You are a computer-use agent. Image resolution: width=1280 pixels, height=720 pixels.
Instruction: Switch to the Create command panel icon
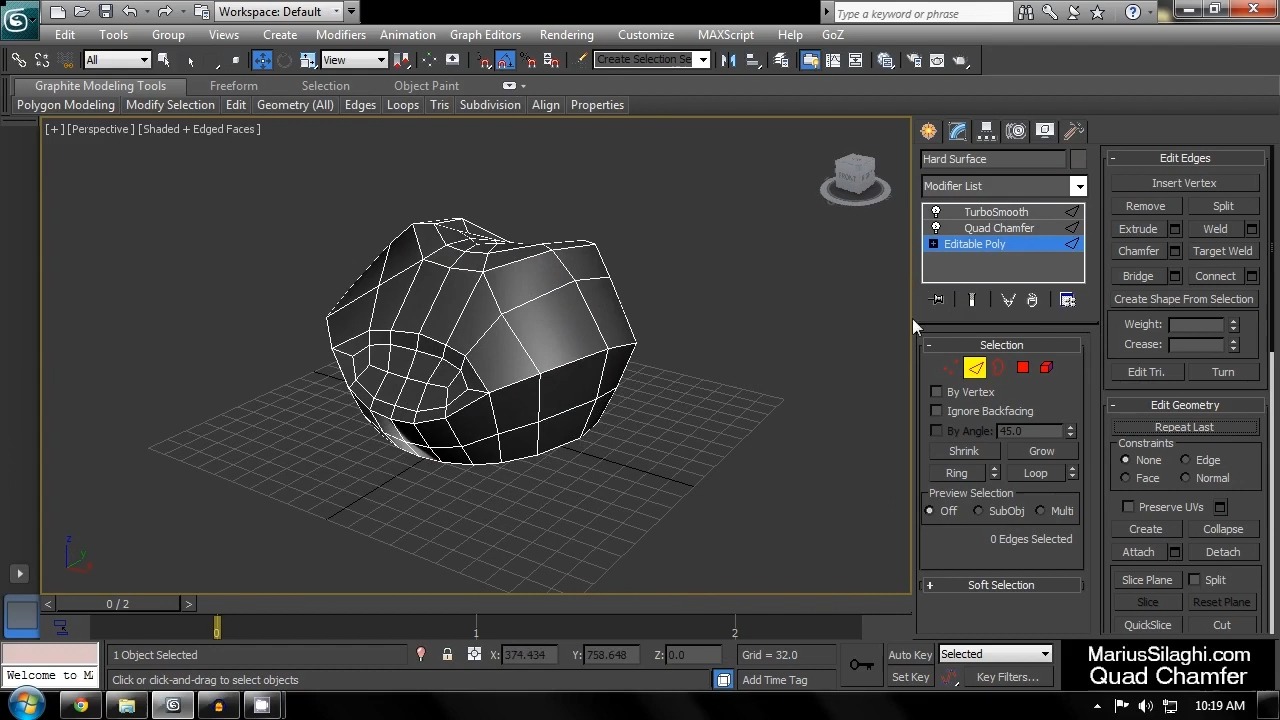pyautogui.click(x=928, y=130)
